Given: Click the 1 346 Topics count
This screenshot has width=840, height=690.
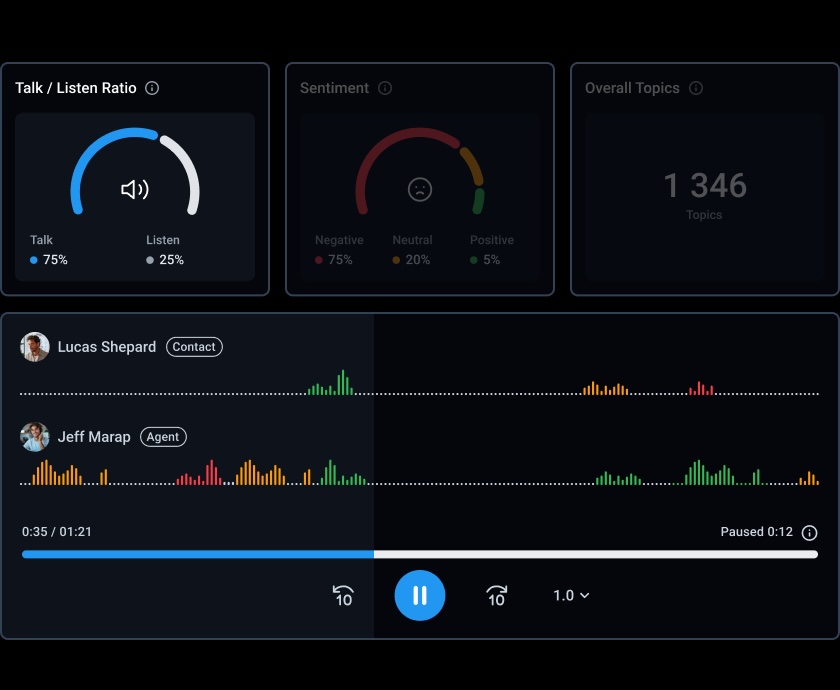Looking at the screenshot, I should click(x=705, y=186).
